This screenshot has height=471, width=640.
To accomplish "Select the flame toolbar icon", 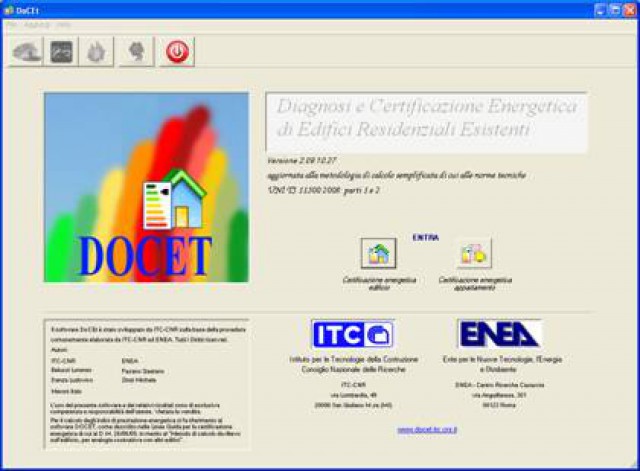I will coord(96,52).
